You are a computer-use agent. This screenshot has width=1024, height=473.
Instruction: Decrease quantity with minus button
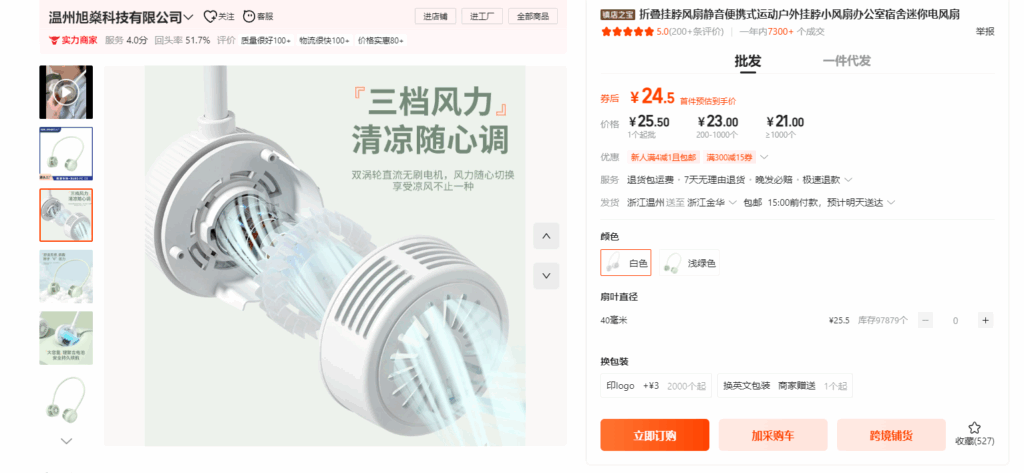click(925, 320)
